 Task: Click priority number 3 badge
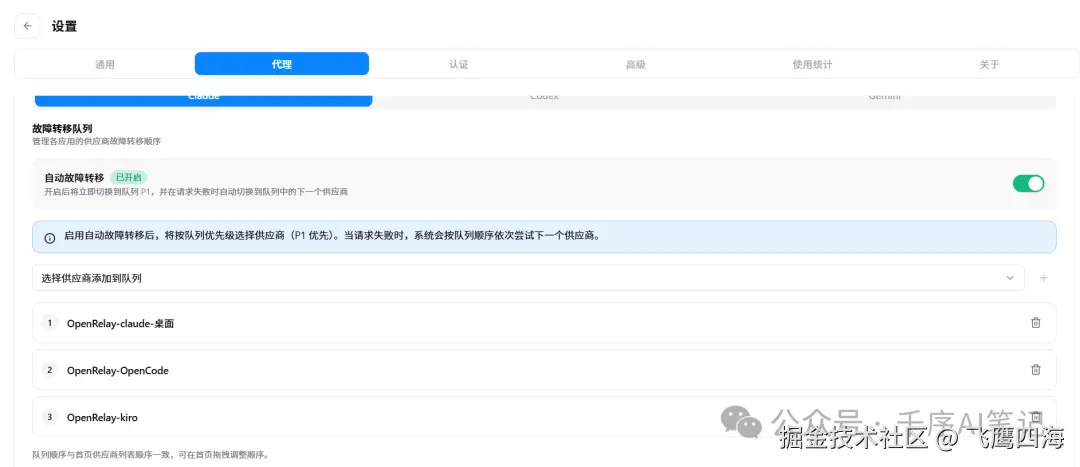(50, 417)
